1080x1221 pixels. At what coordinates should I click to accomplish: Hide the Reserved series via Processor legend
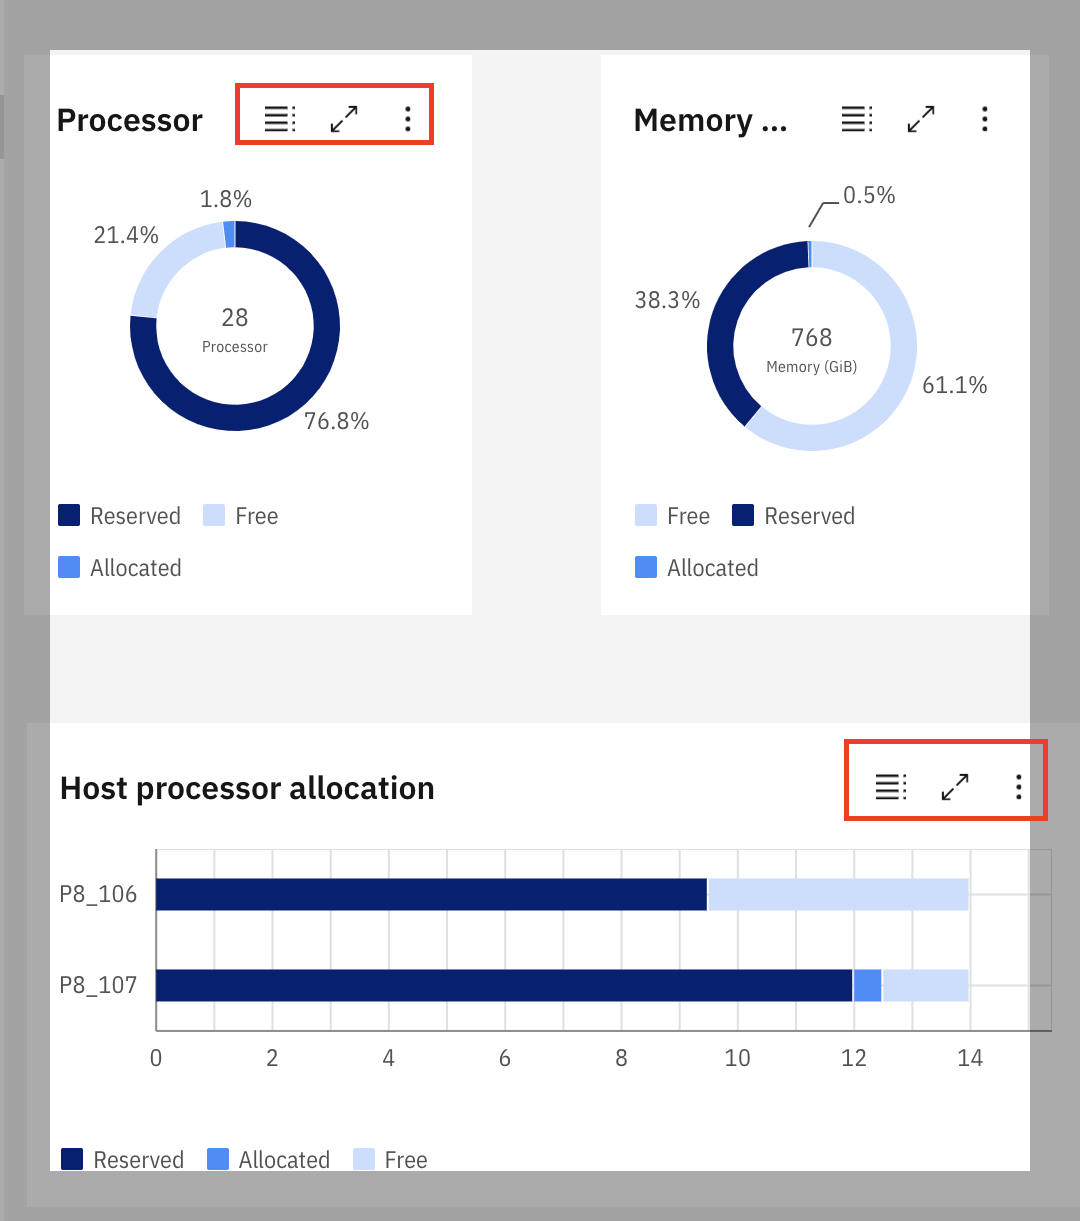pos(135,515)
